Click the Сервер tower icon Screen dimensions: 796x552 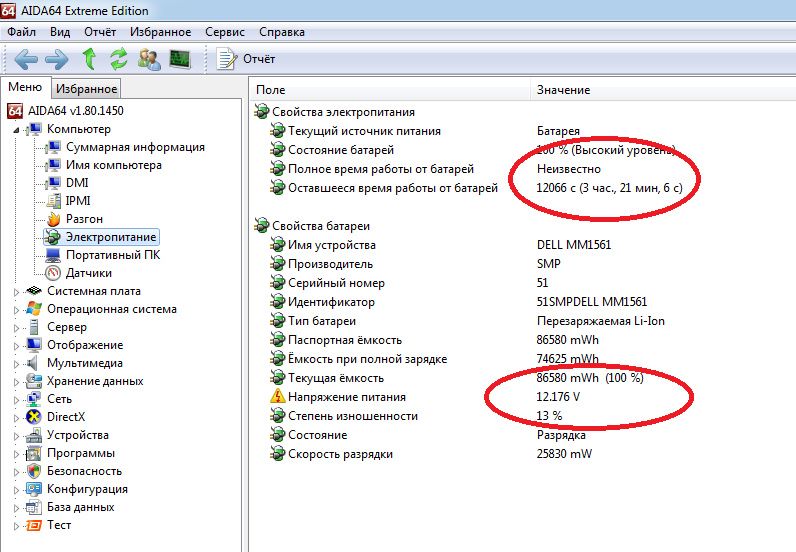[34, 327]
